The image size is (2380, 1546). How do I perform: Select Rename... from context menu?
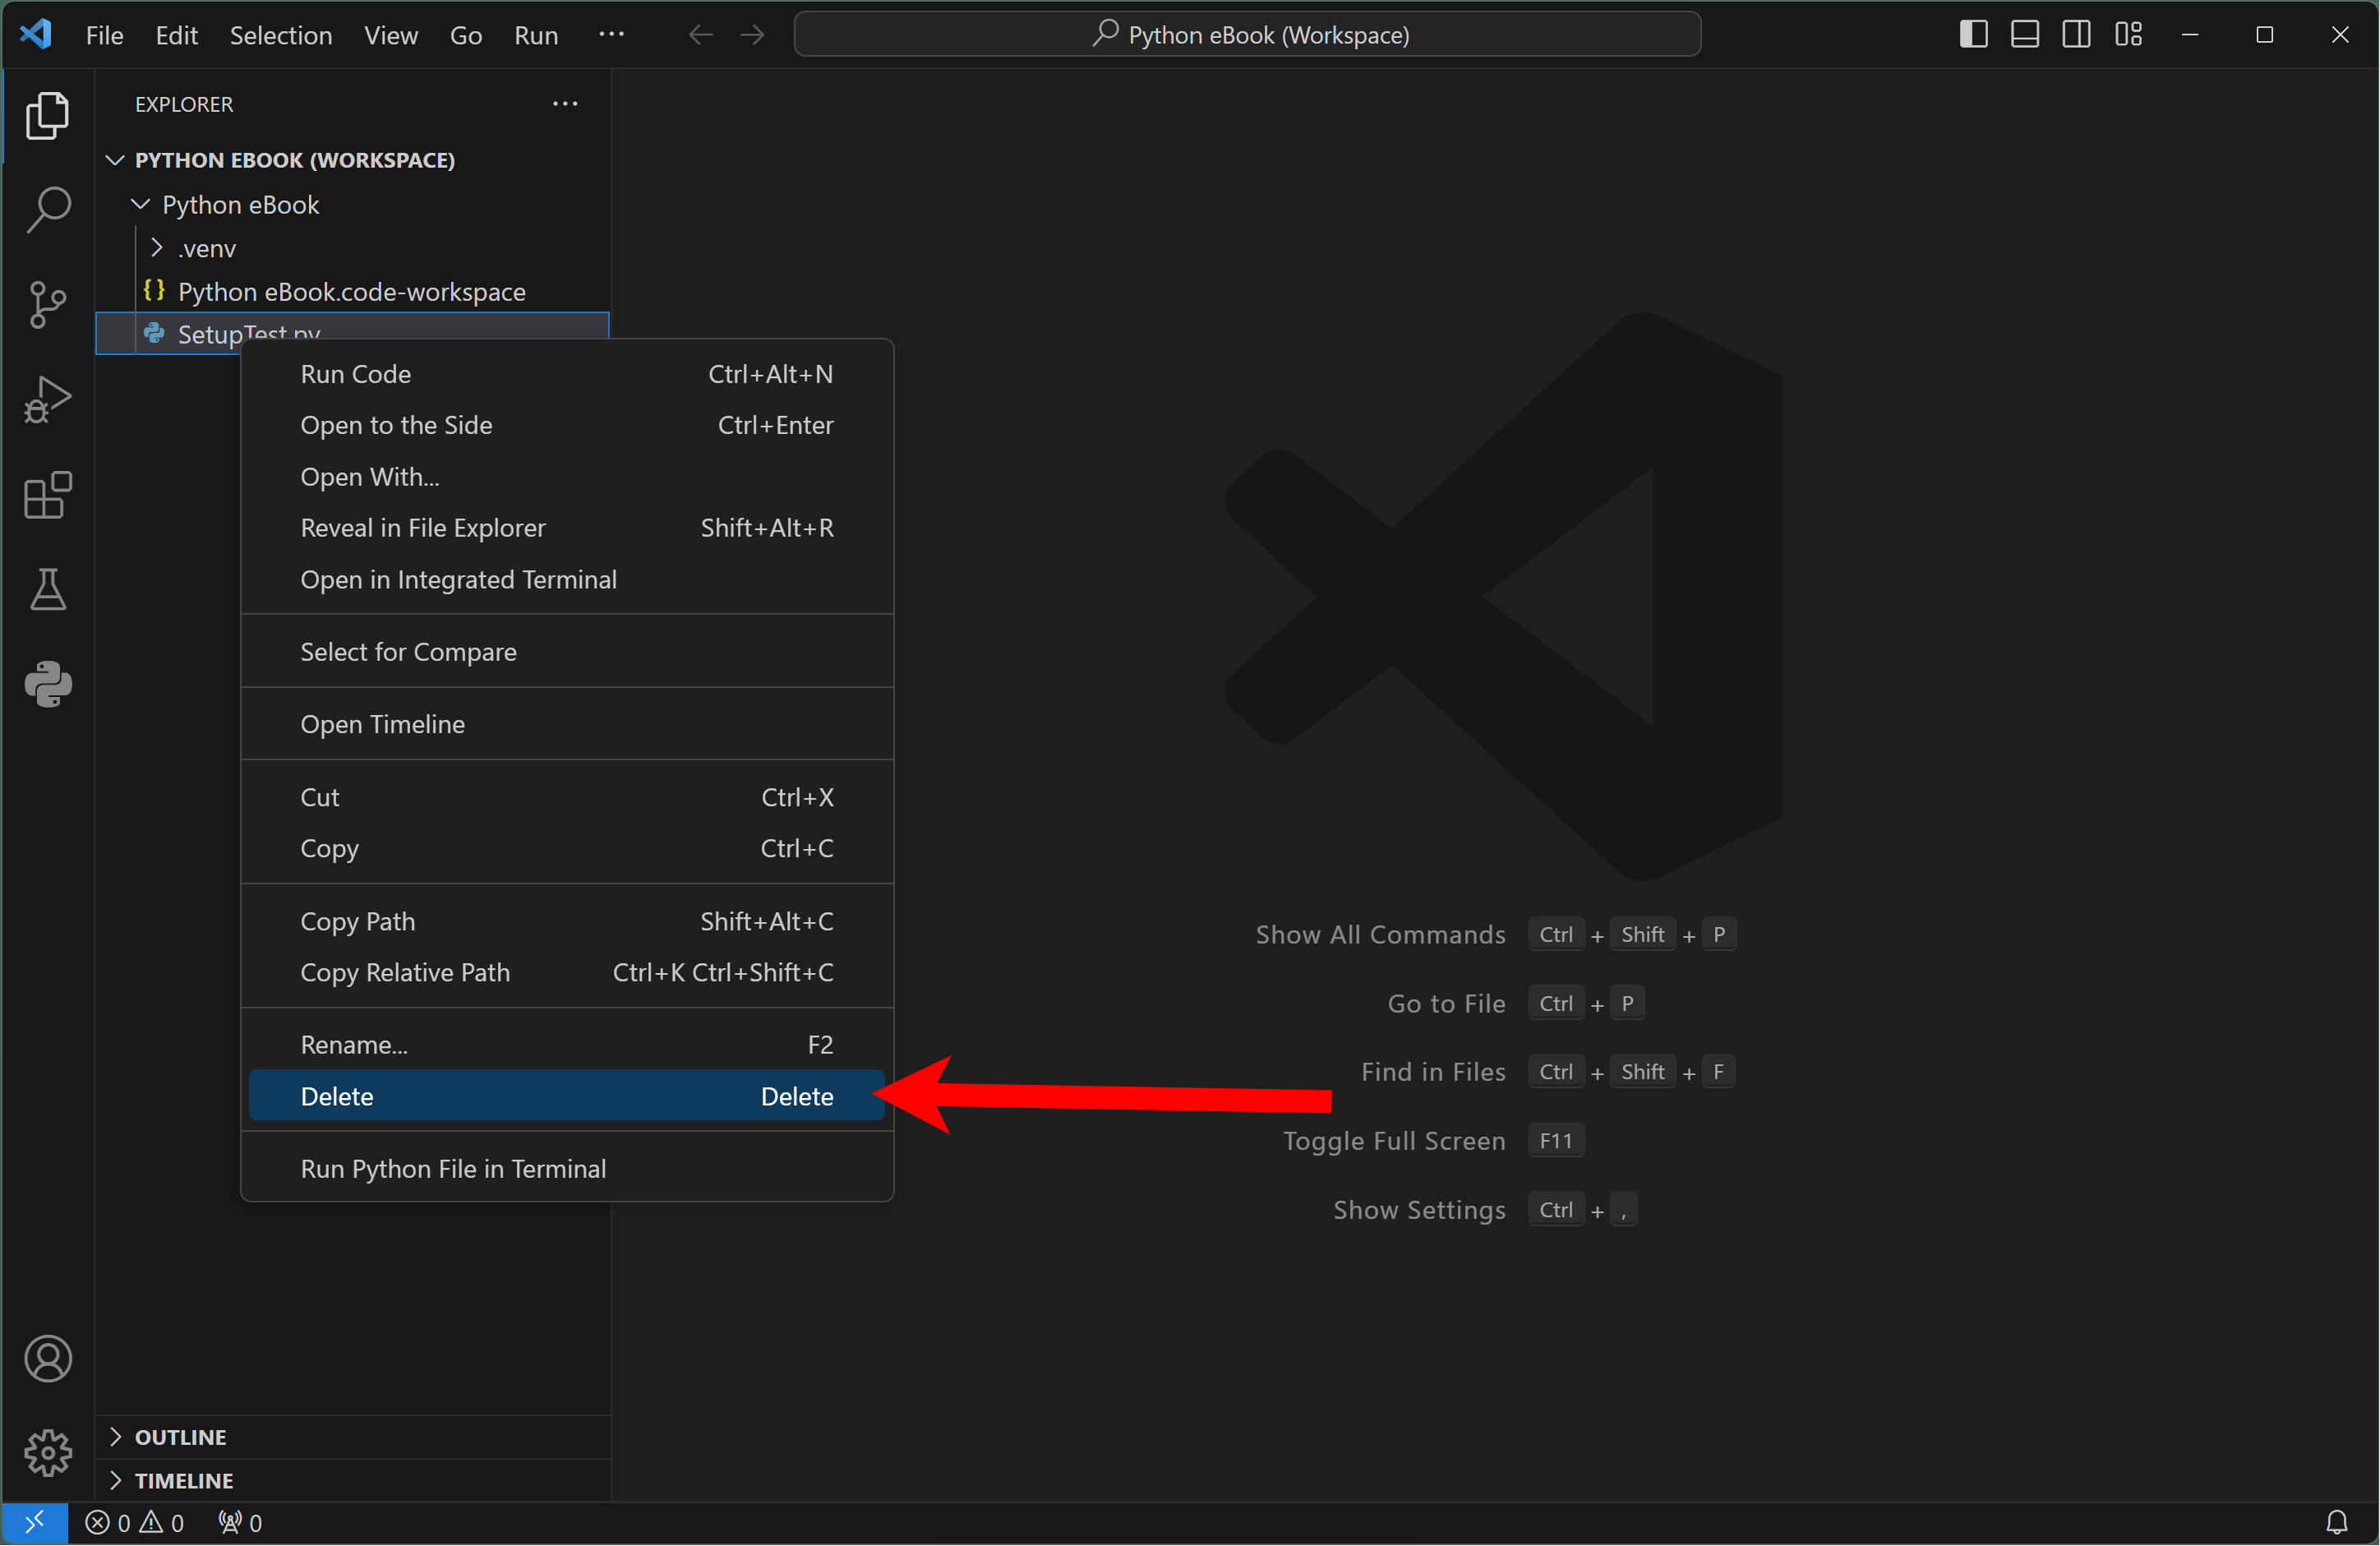pyautogui.click(x=567, y=1045)
